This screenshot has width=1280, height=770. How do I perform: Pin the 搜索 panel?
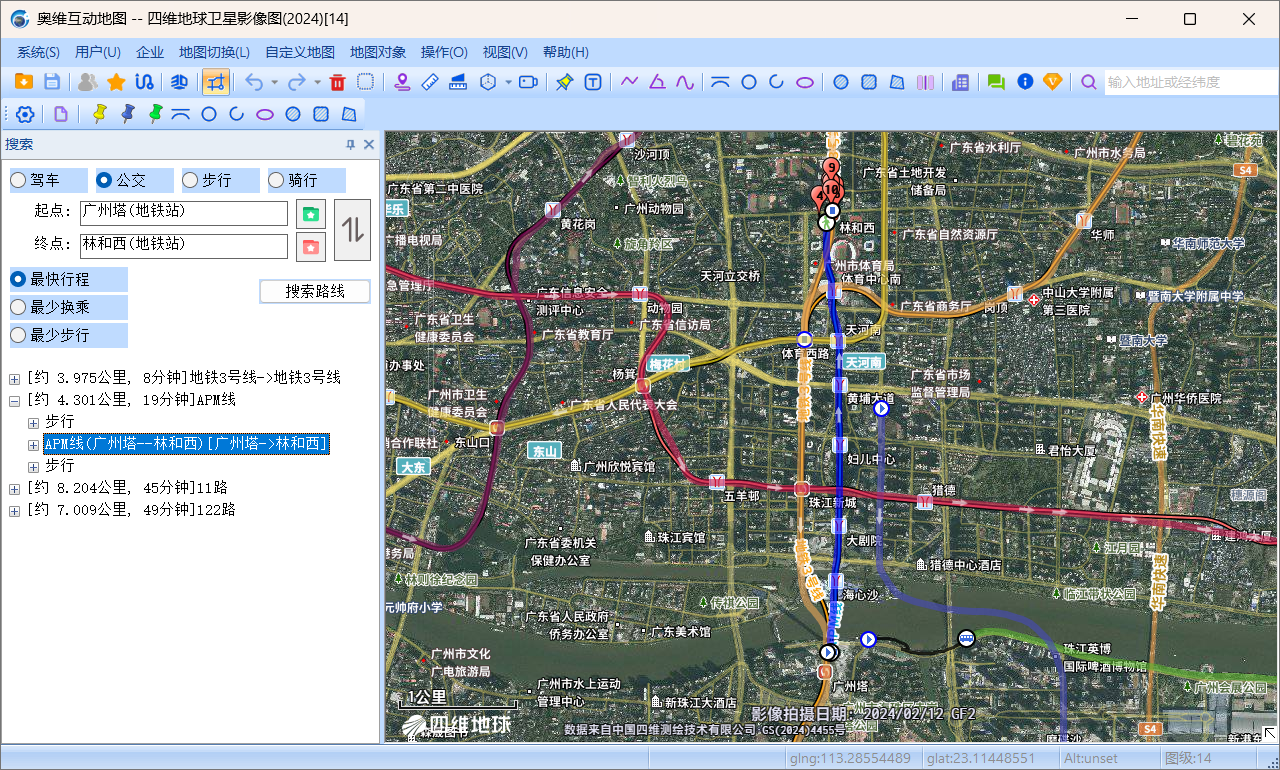[351, 145]
